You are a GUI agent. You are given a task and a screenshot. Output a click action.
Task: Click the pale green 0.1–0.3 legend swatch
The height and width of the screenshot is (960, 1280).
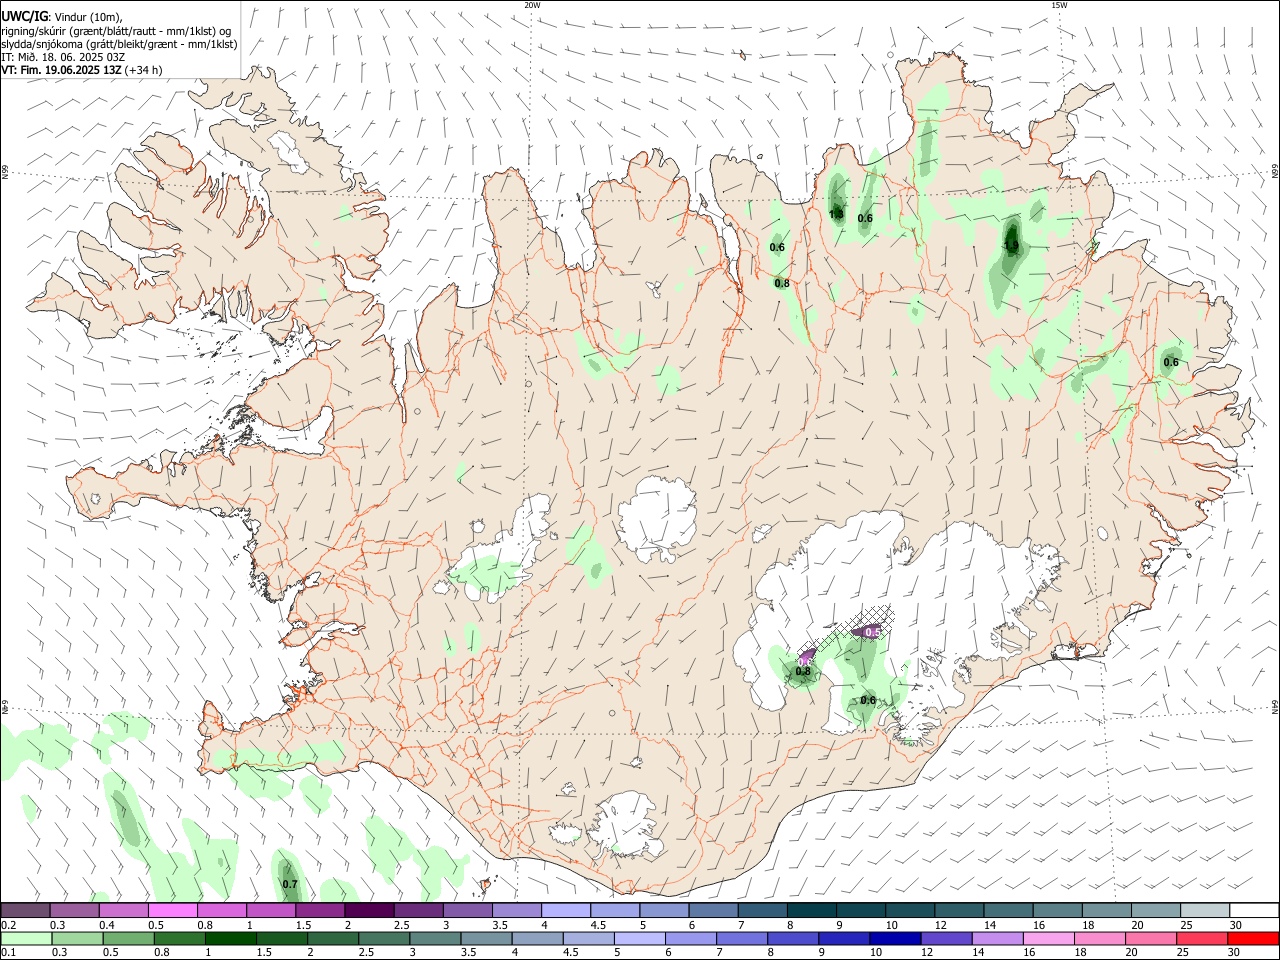26,938
